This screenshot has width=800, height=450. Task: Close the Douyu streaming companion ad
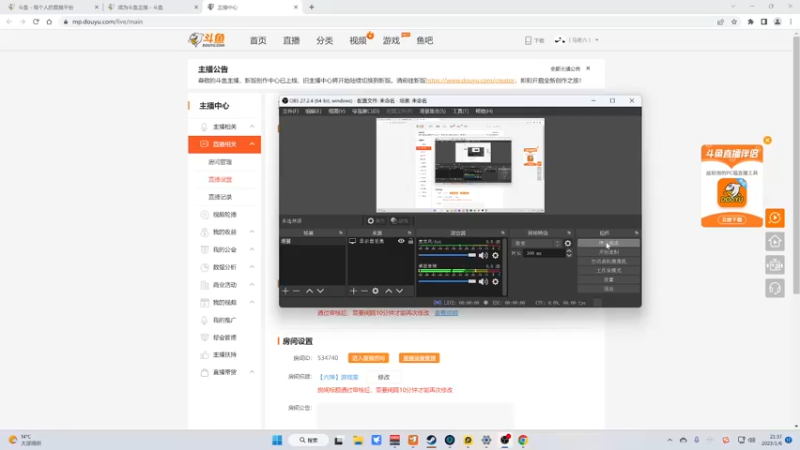[767, 140]
